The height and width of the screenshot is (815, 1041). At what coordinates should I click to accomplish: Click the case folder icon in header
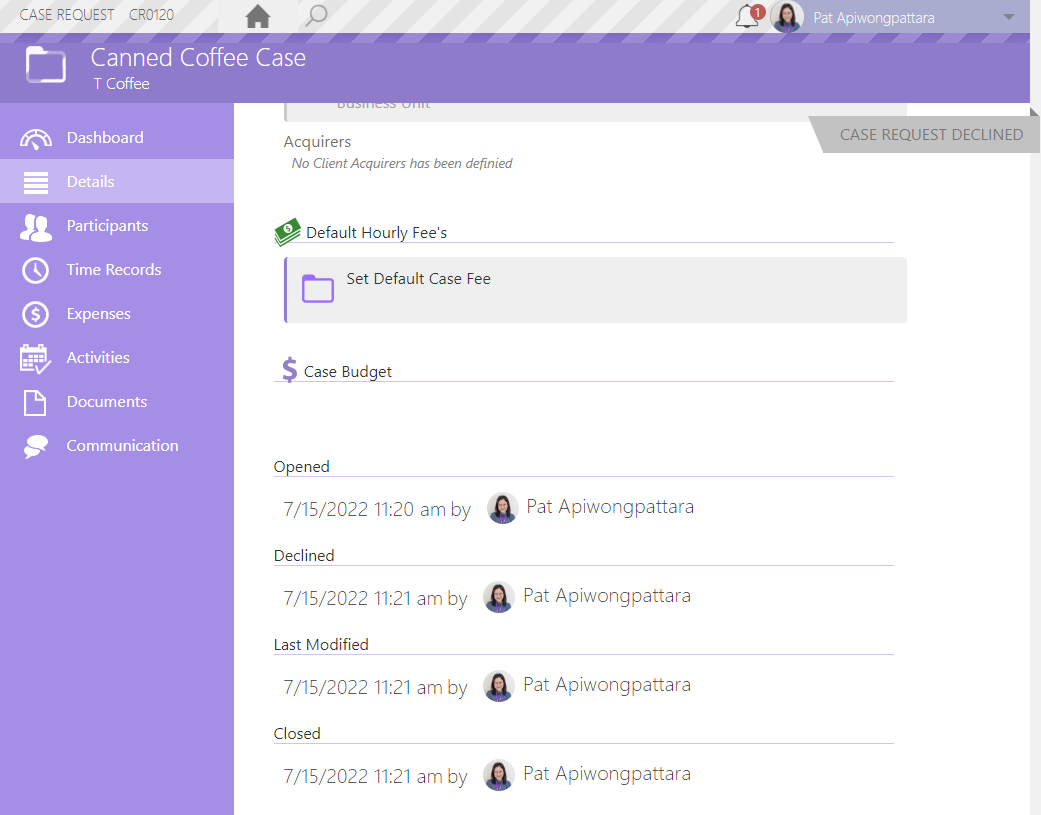(46, 65)
